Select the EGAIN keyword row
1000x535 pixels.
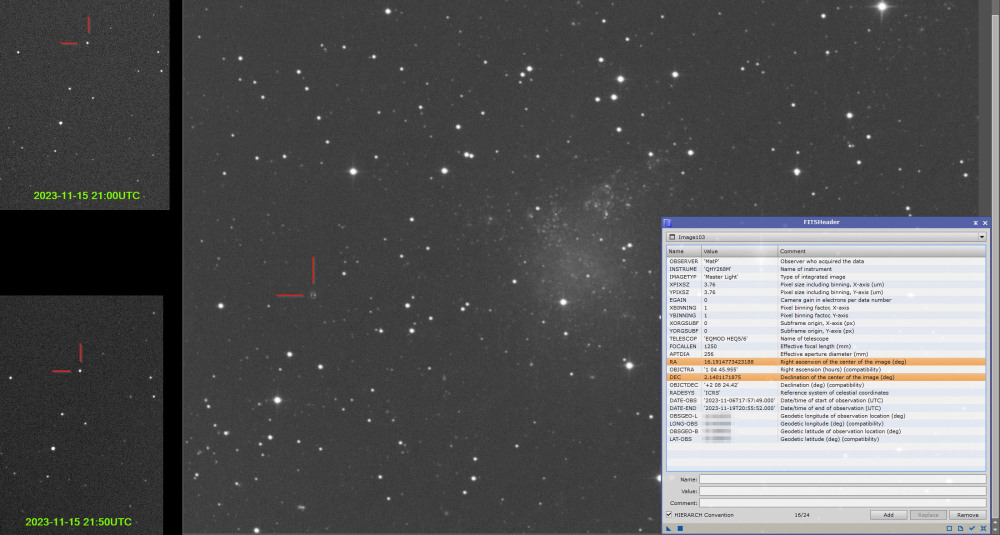point(826,300)
